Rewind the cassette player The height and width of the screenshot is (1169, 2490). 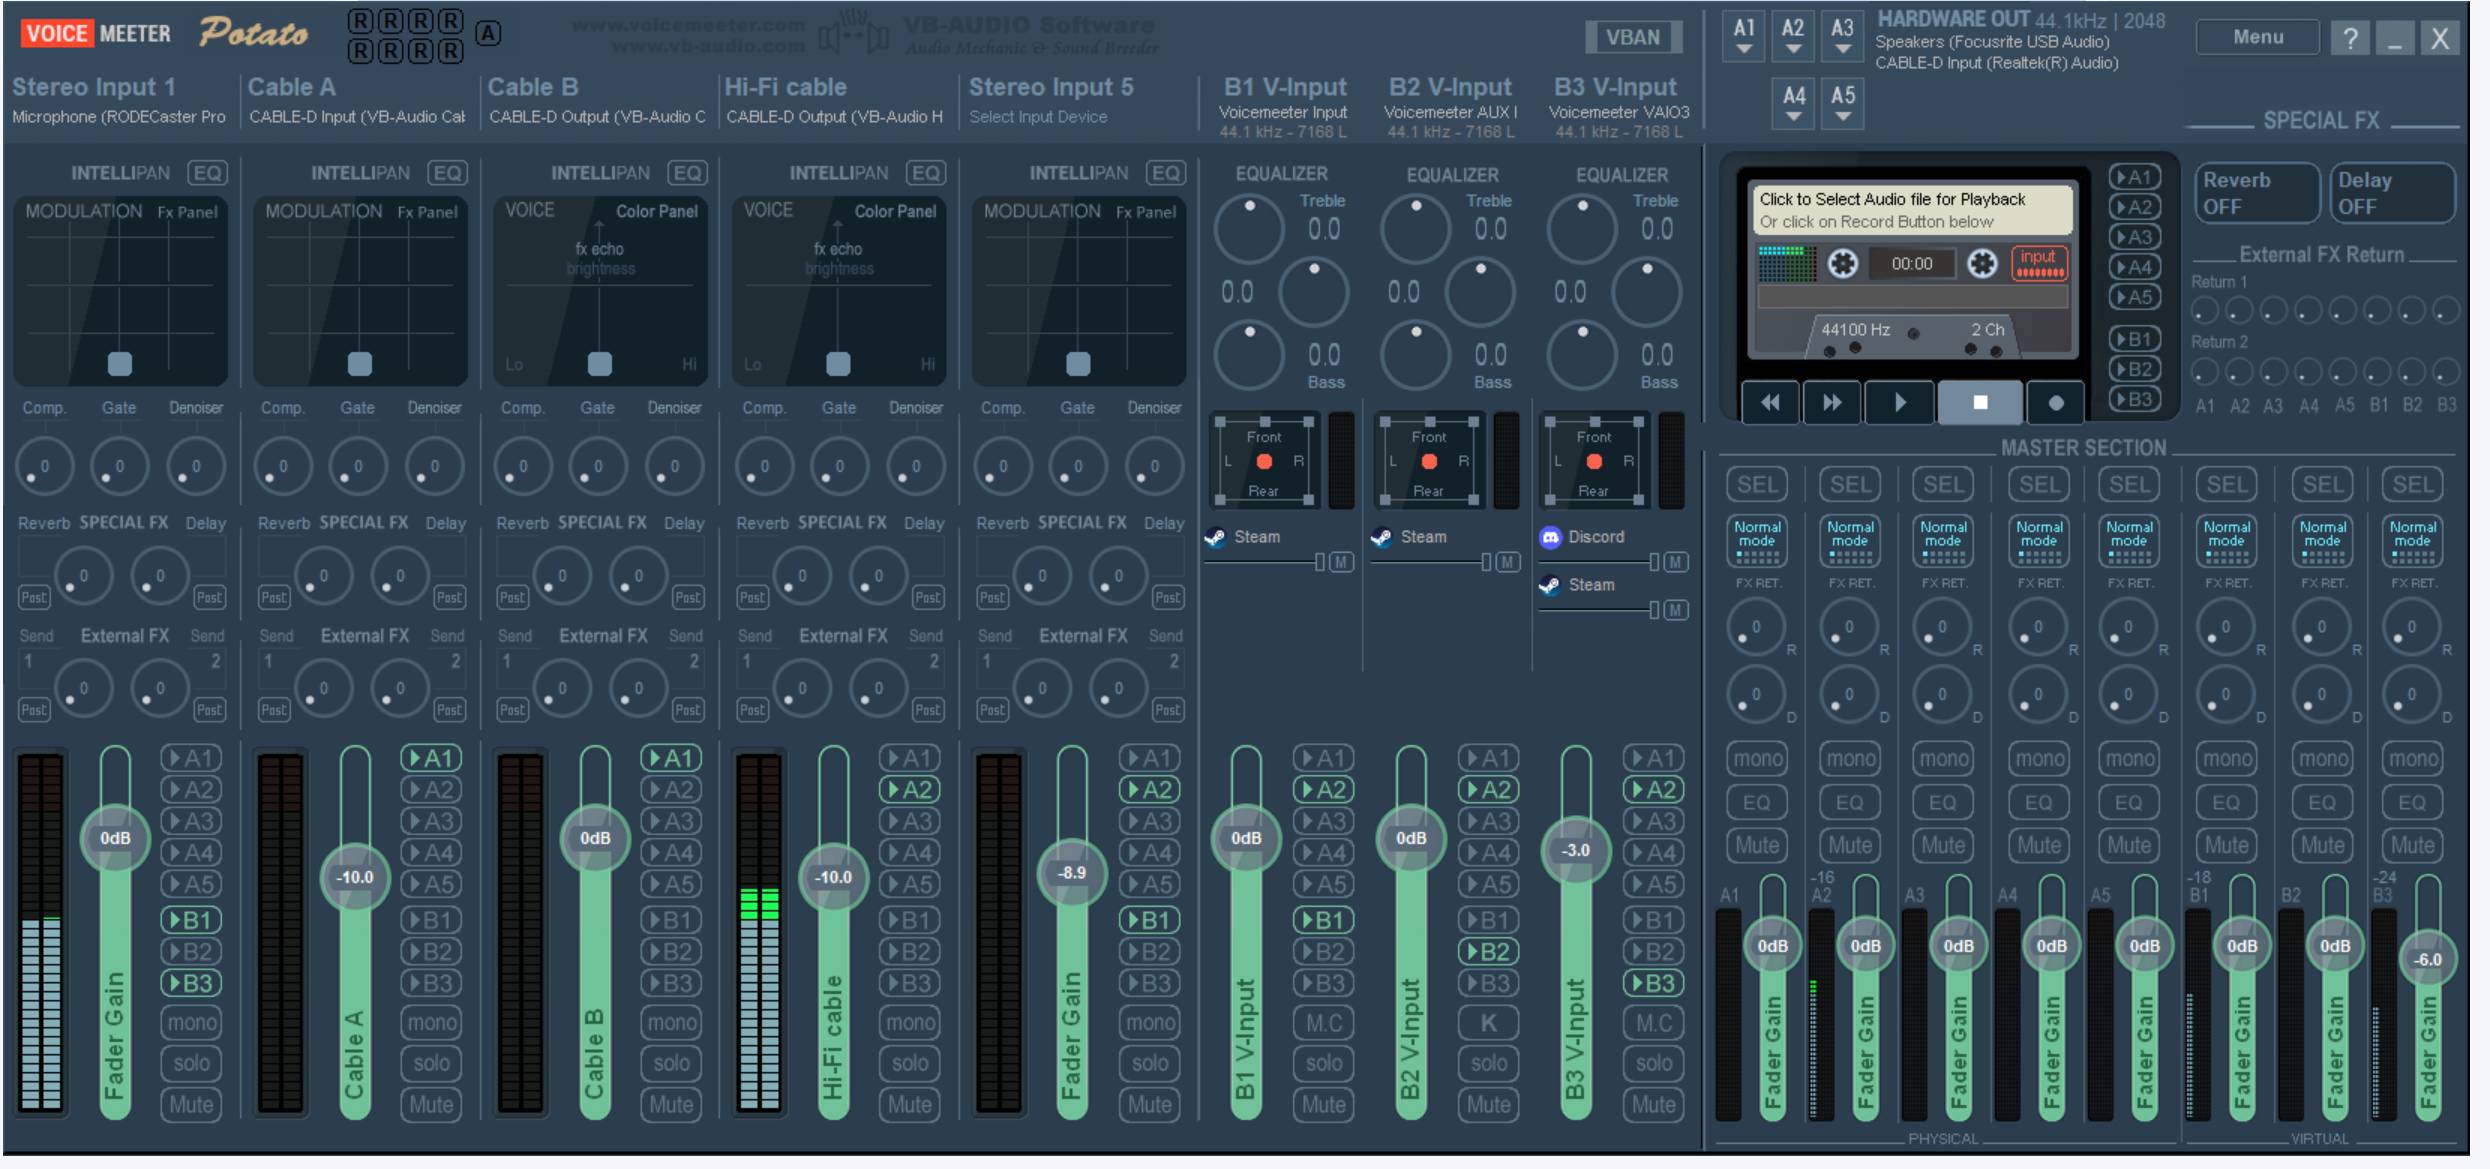click(1770, 403)
